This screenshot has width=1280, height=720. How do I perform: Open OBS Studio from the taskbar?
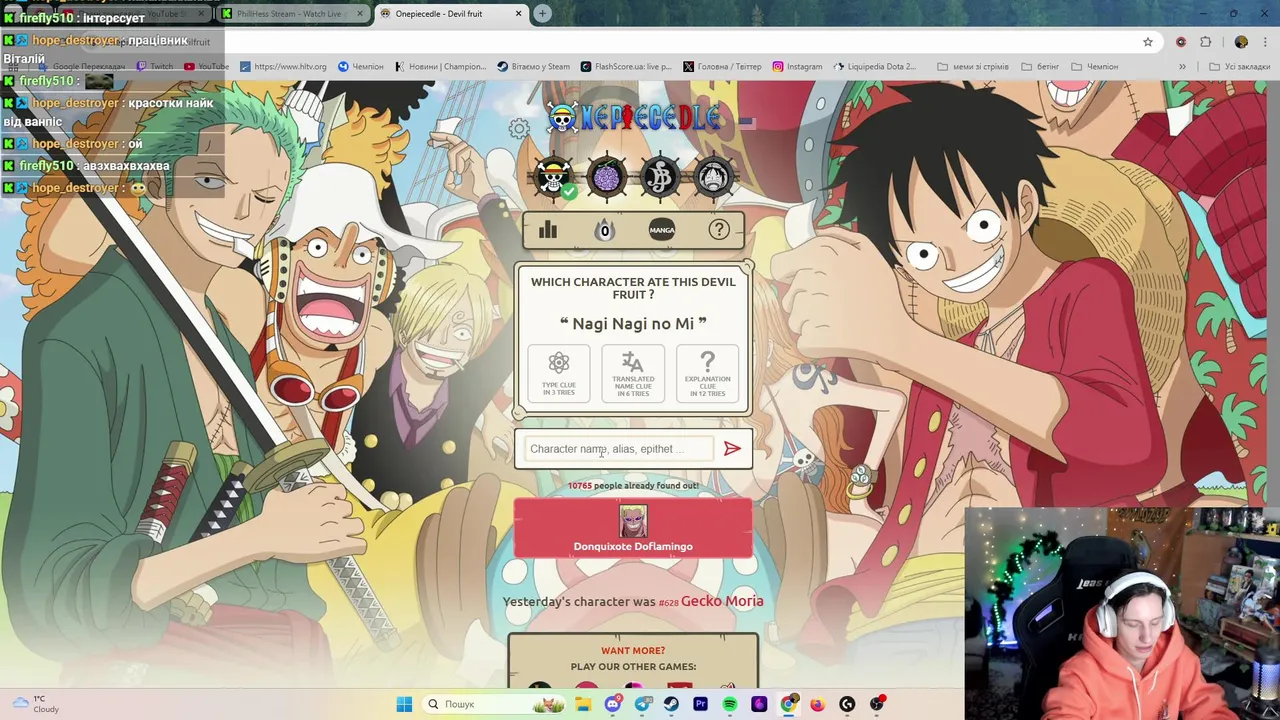click(x=877, y=704)
